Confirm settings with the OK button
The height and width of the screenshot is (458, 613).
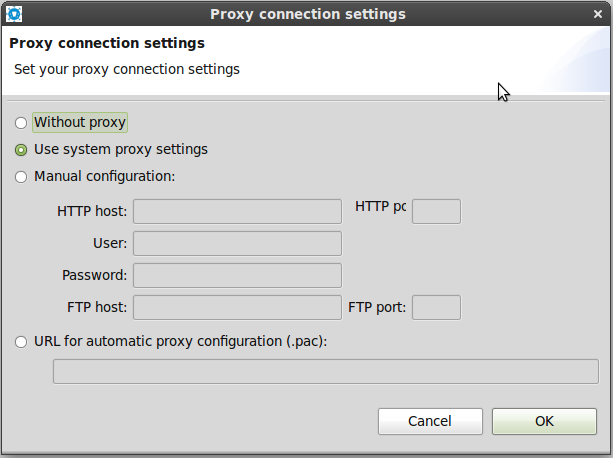point(544,421)
